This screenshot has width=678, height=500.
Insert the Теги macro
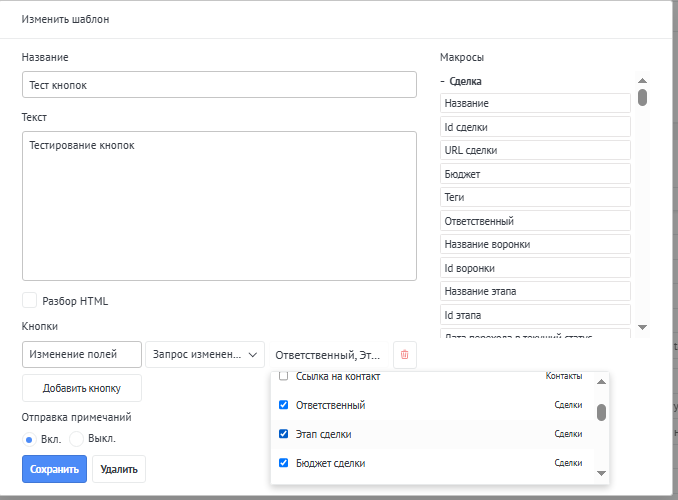(535, 197)
